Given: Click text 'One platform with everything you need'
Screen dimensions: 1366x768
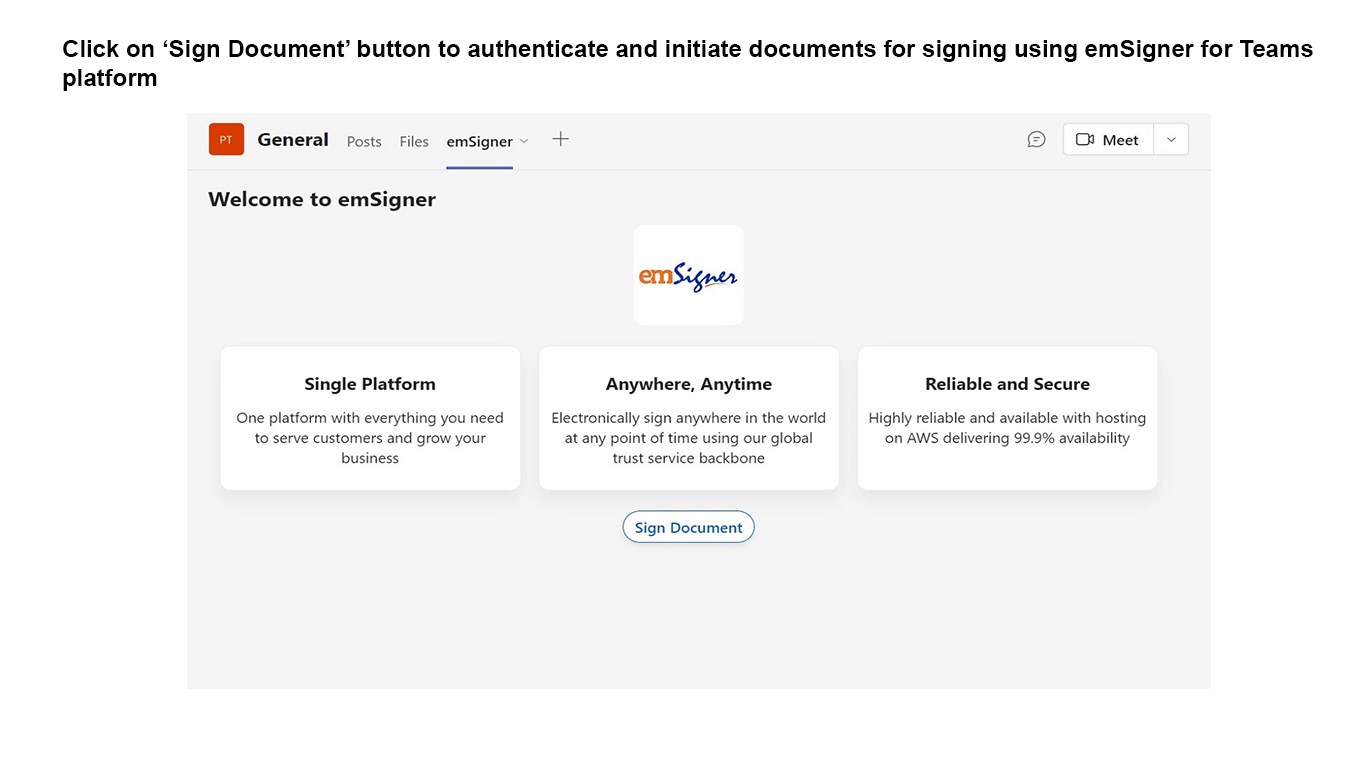Looking at the screenshot, I should pos(370,418).
